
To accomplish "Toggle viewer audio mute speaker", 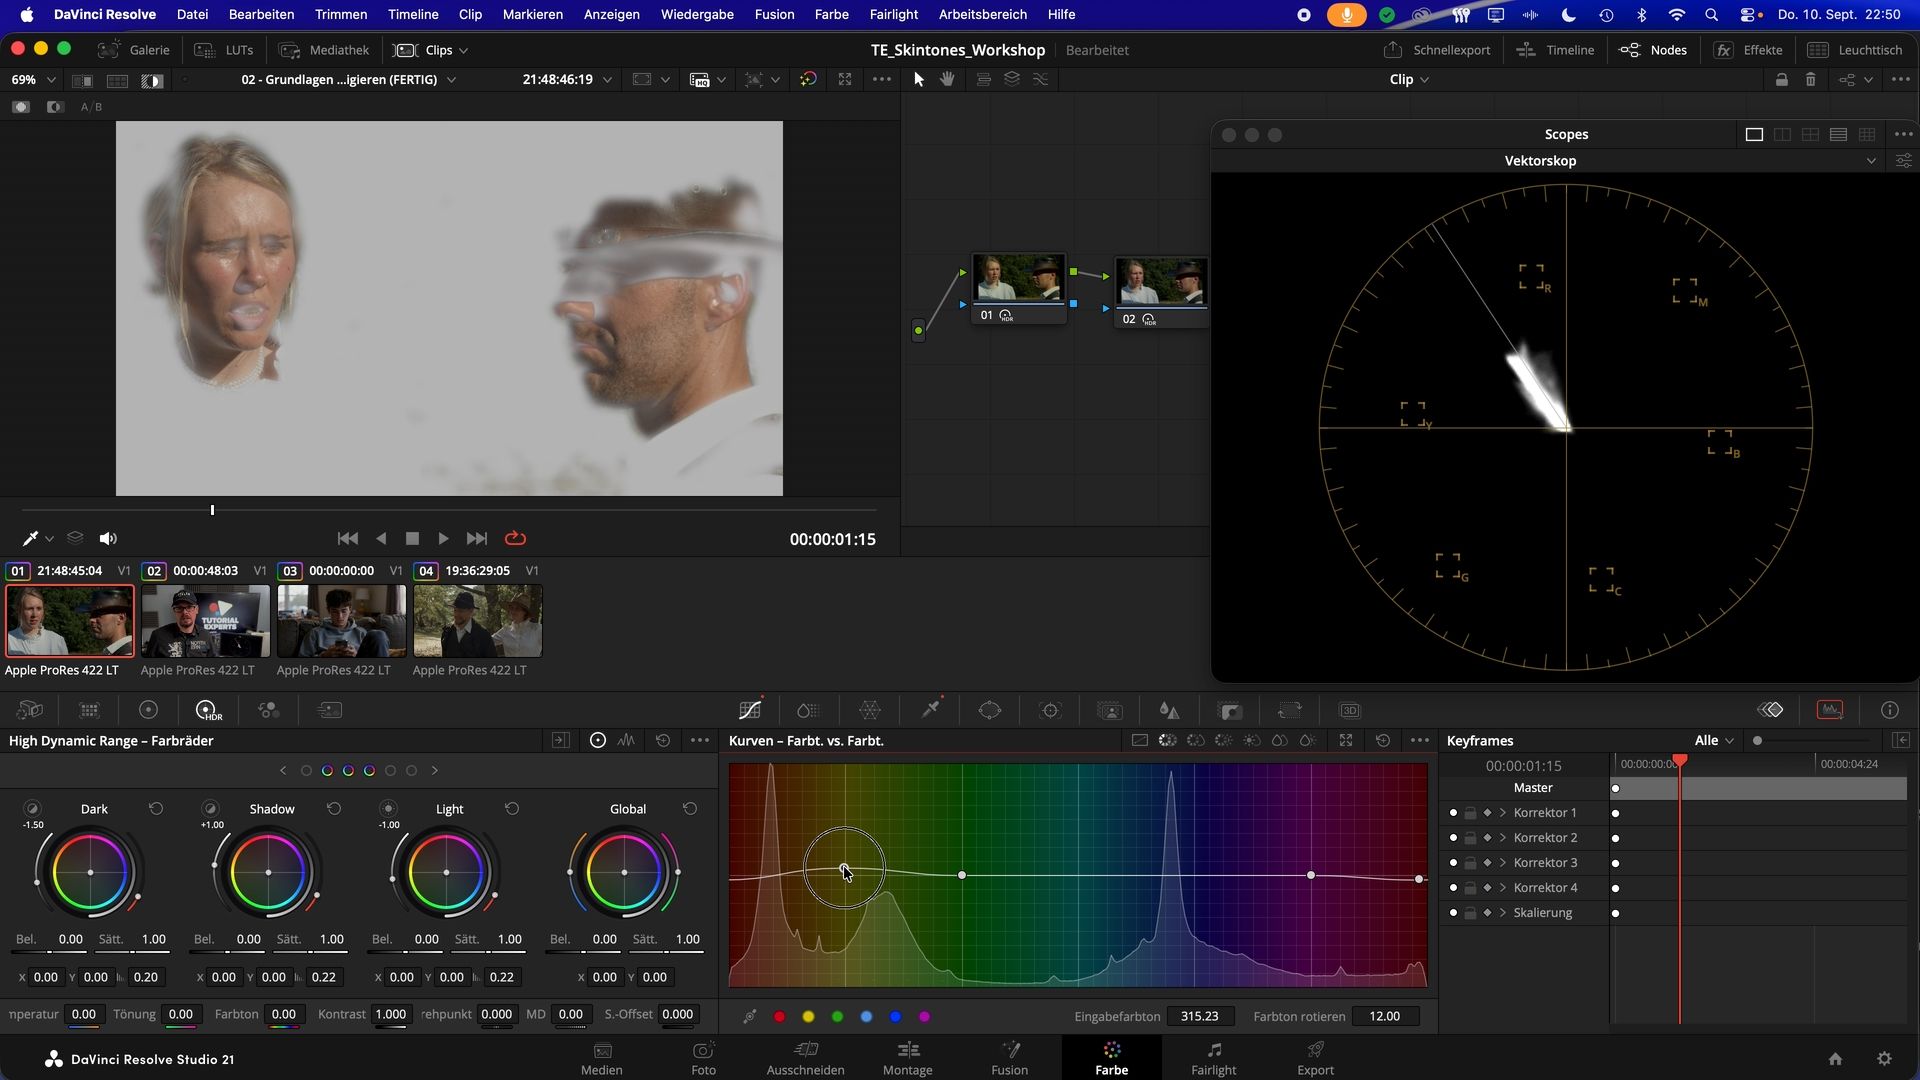I will click(108, 538).
